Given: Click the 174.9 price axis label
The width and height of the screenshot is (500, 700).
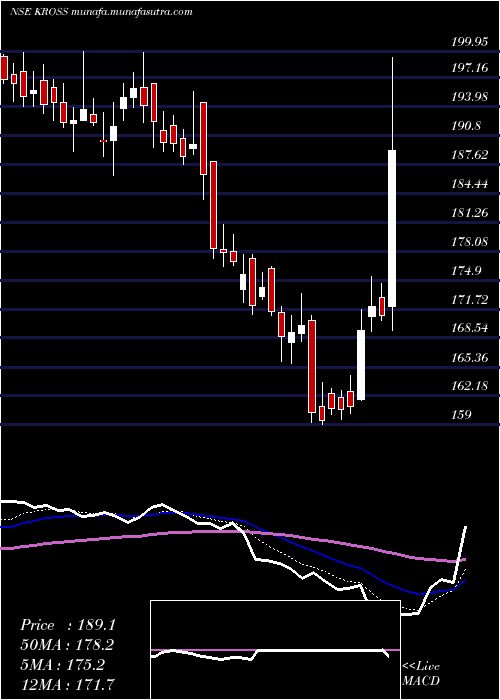Looking at the screenshot, I should pyautogui.click(x=466, y=271).
